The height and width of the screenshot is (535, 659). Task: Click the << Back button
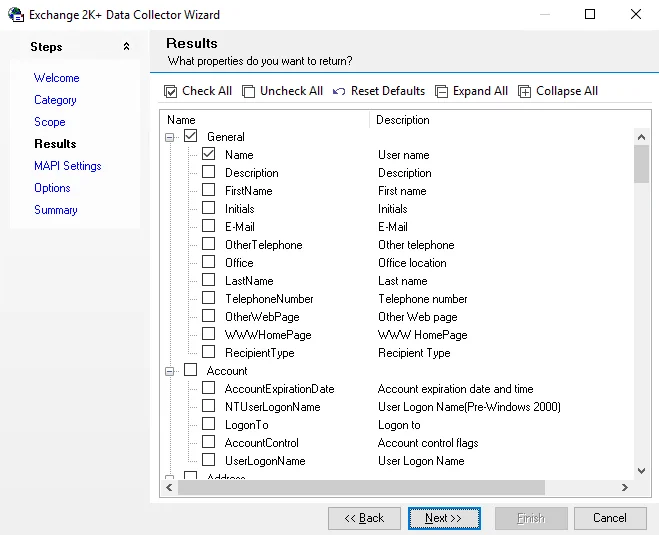[364, 518]
